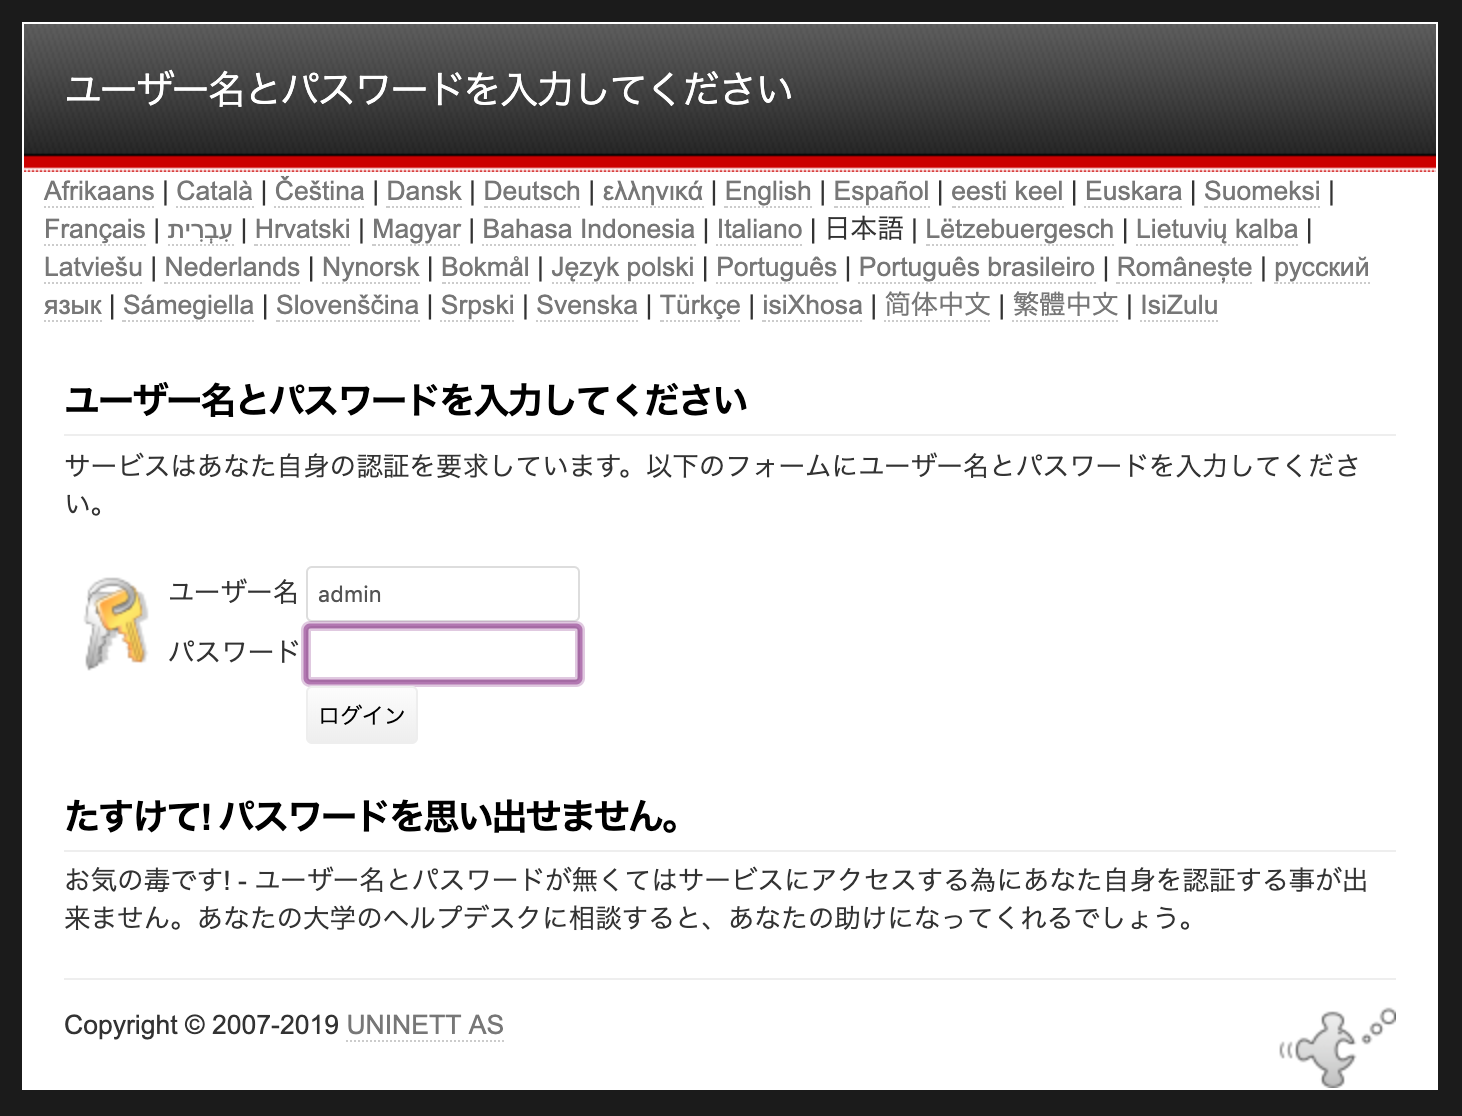Image resolution: width=1462 pixels, height=1116 pixels.
Task: Click the ユーザー名 field containing admin
Action: click(x=442, y=593)
